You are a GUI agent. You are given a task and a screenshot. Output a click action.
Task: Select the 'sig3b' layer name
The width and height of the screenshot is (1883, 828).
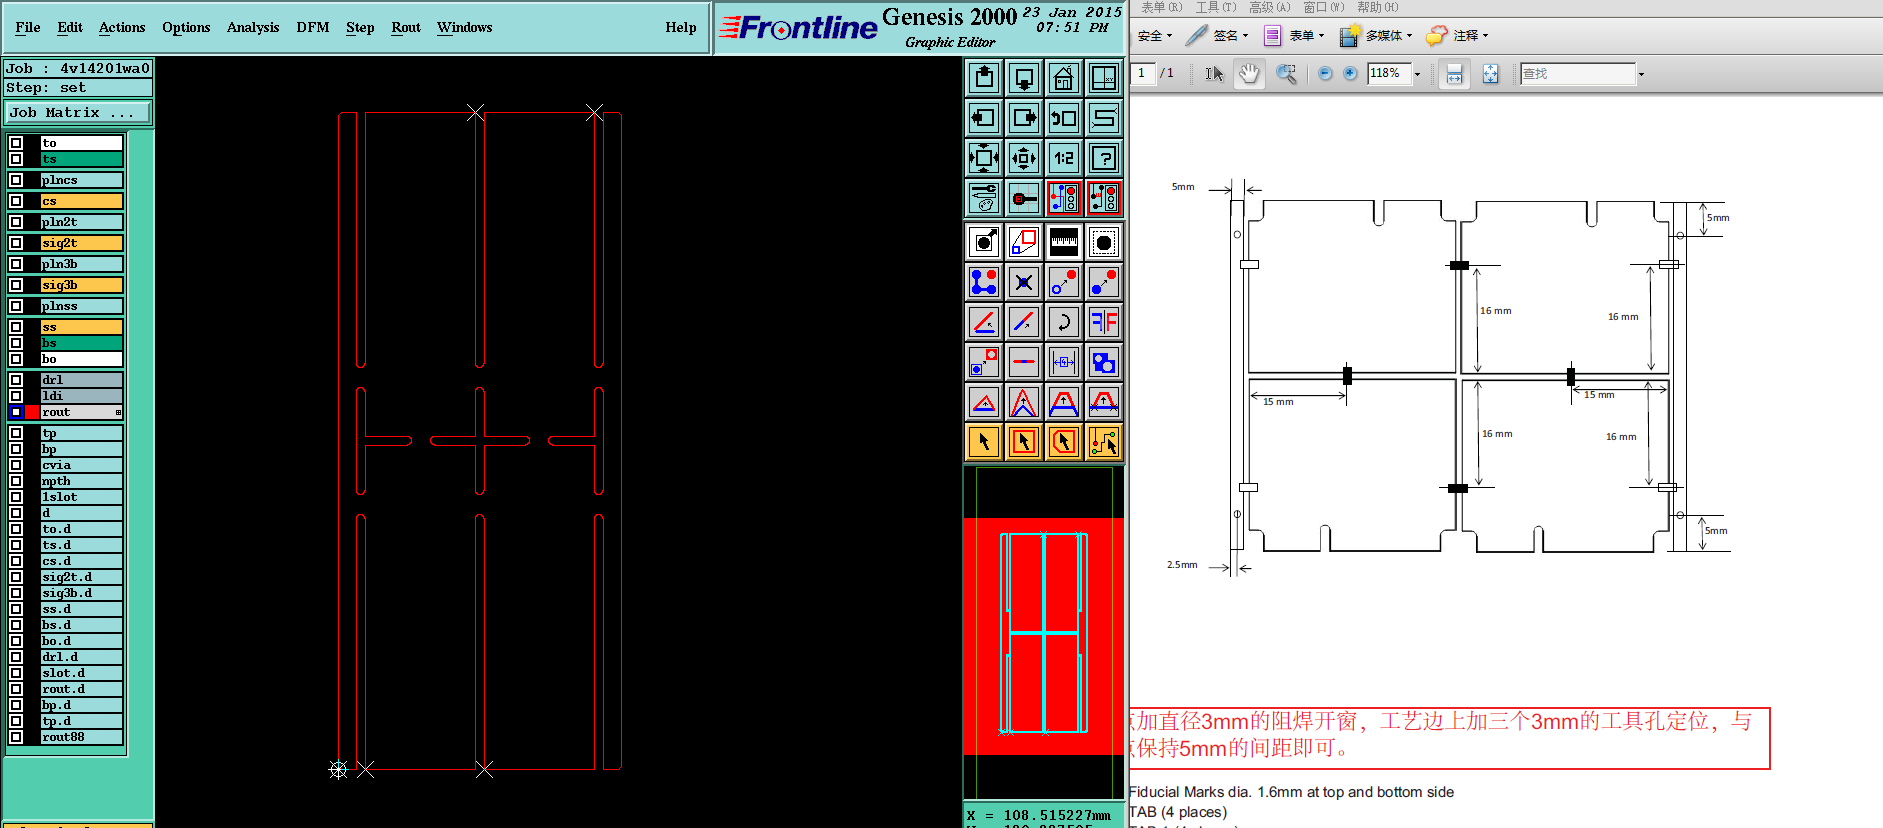82,285
